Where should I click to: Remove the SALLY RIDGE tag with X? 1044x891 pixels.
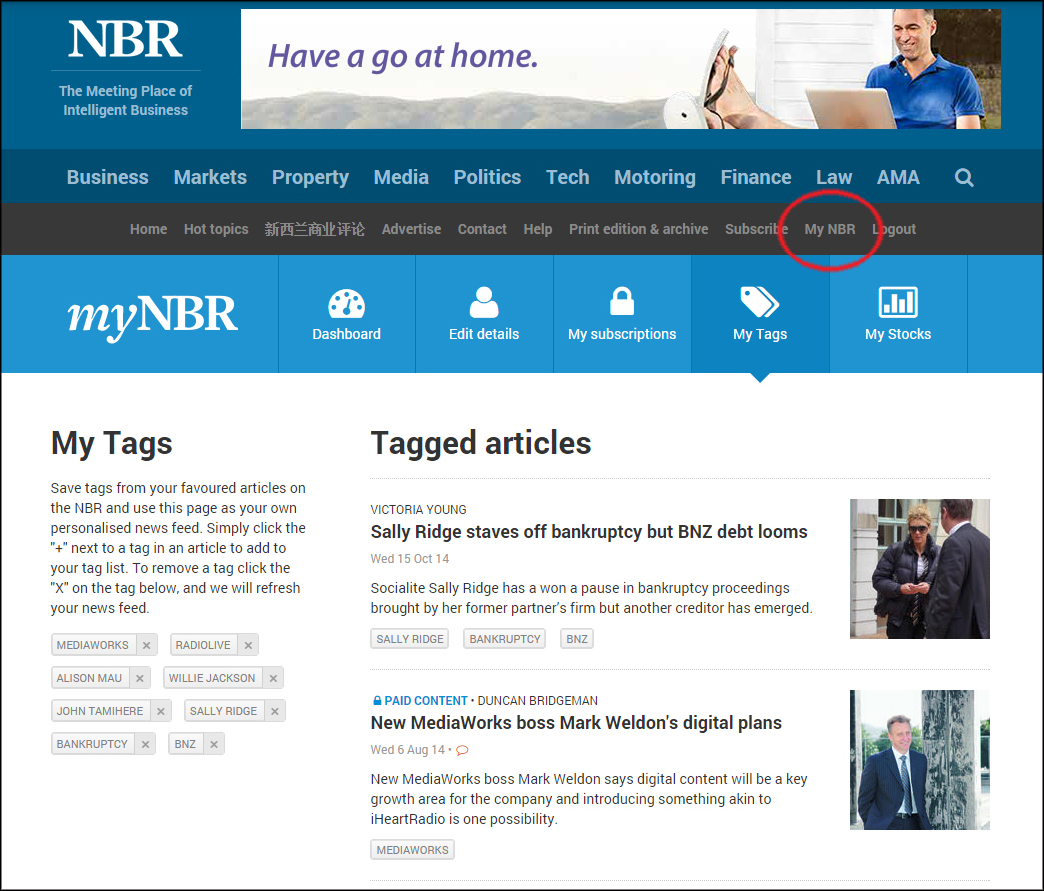(x=274, y=711)
